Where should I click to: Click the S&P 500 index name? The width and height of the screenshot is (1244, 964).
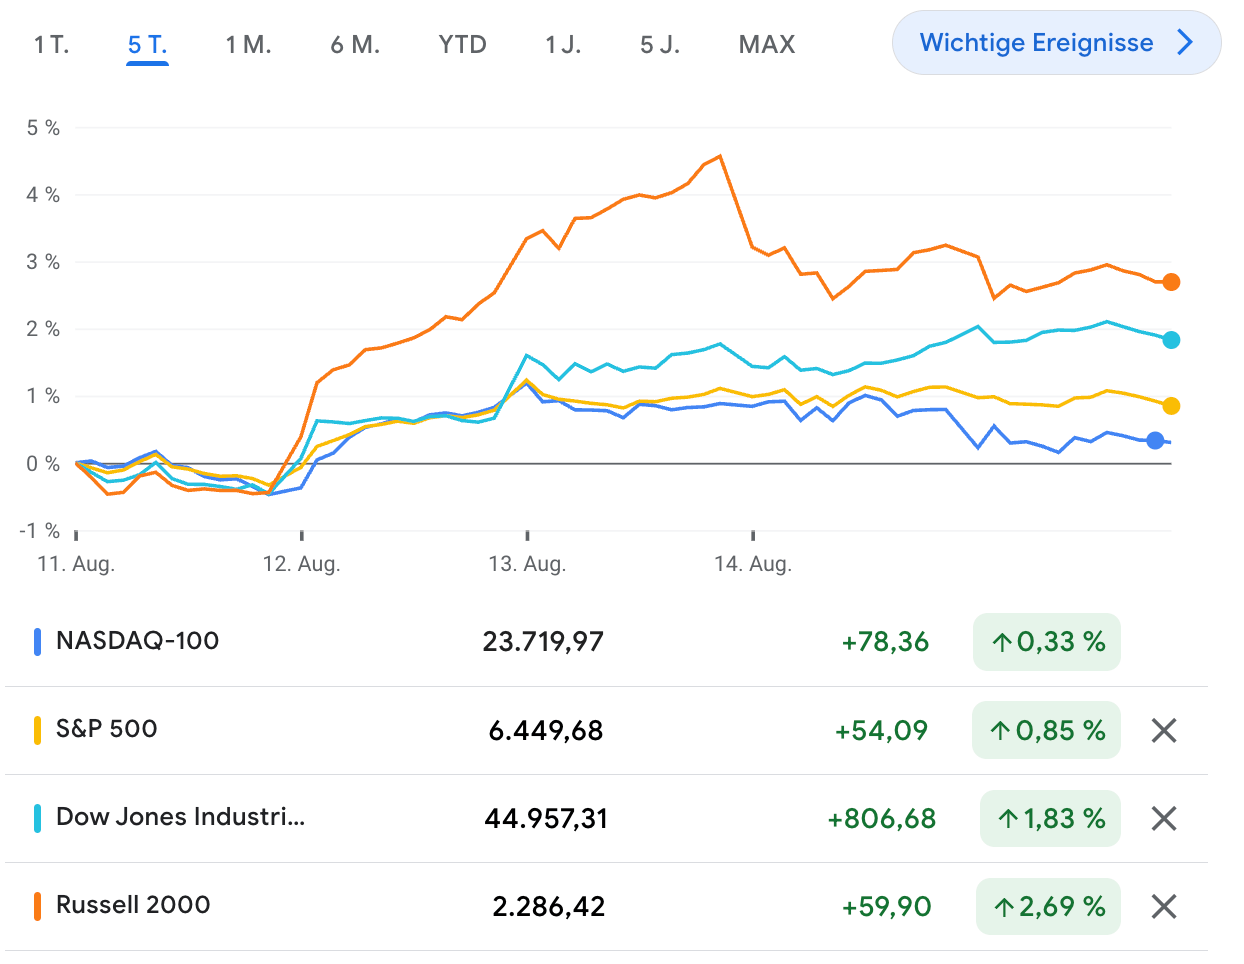pyautogui.click(x=107, y=729)
